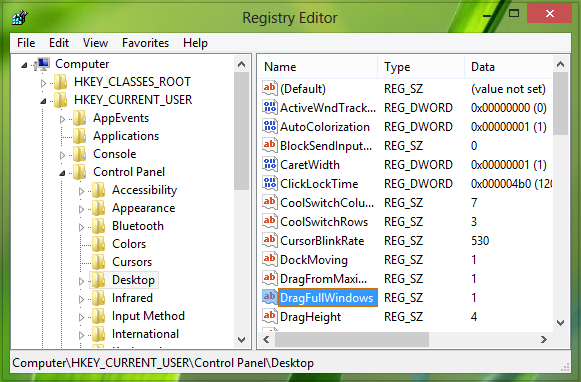Open the Favorites menu

click(x=145, y=43)
